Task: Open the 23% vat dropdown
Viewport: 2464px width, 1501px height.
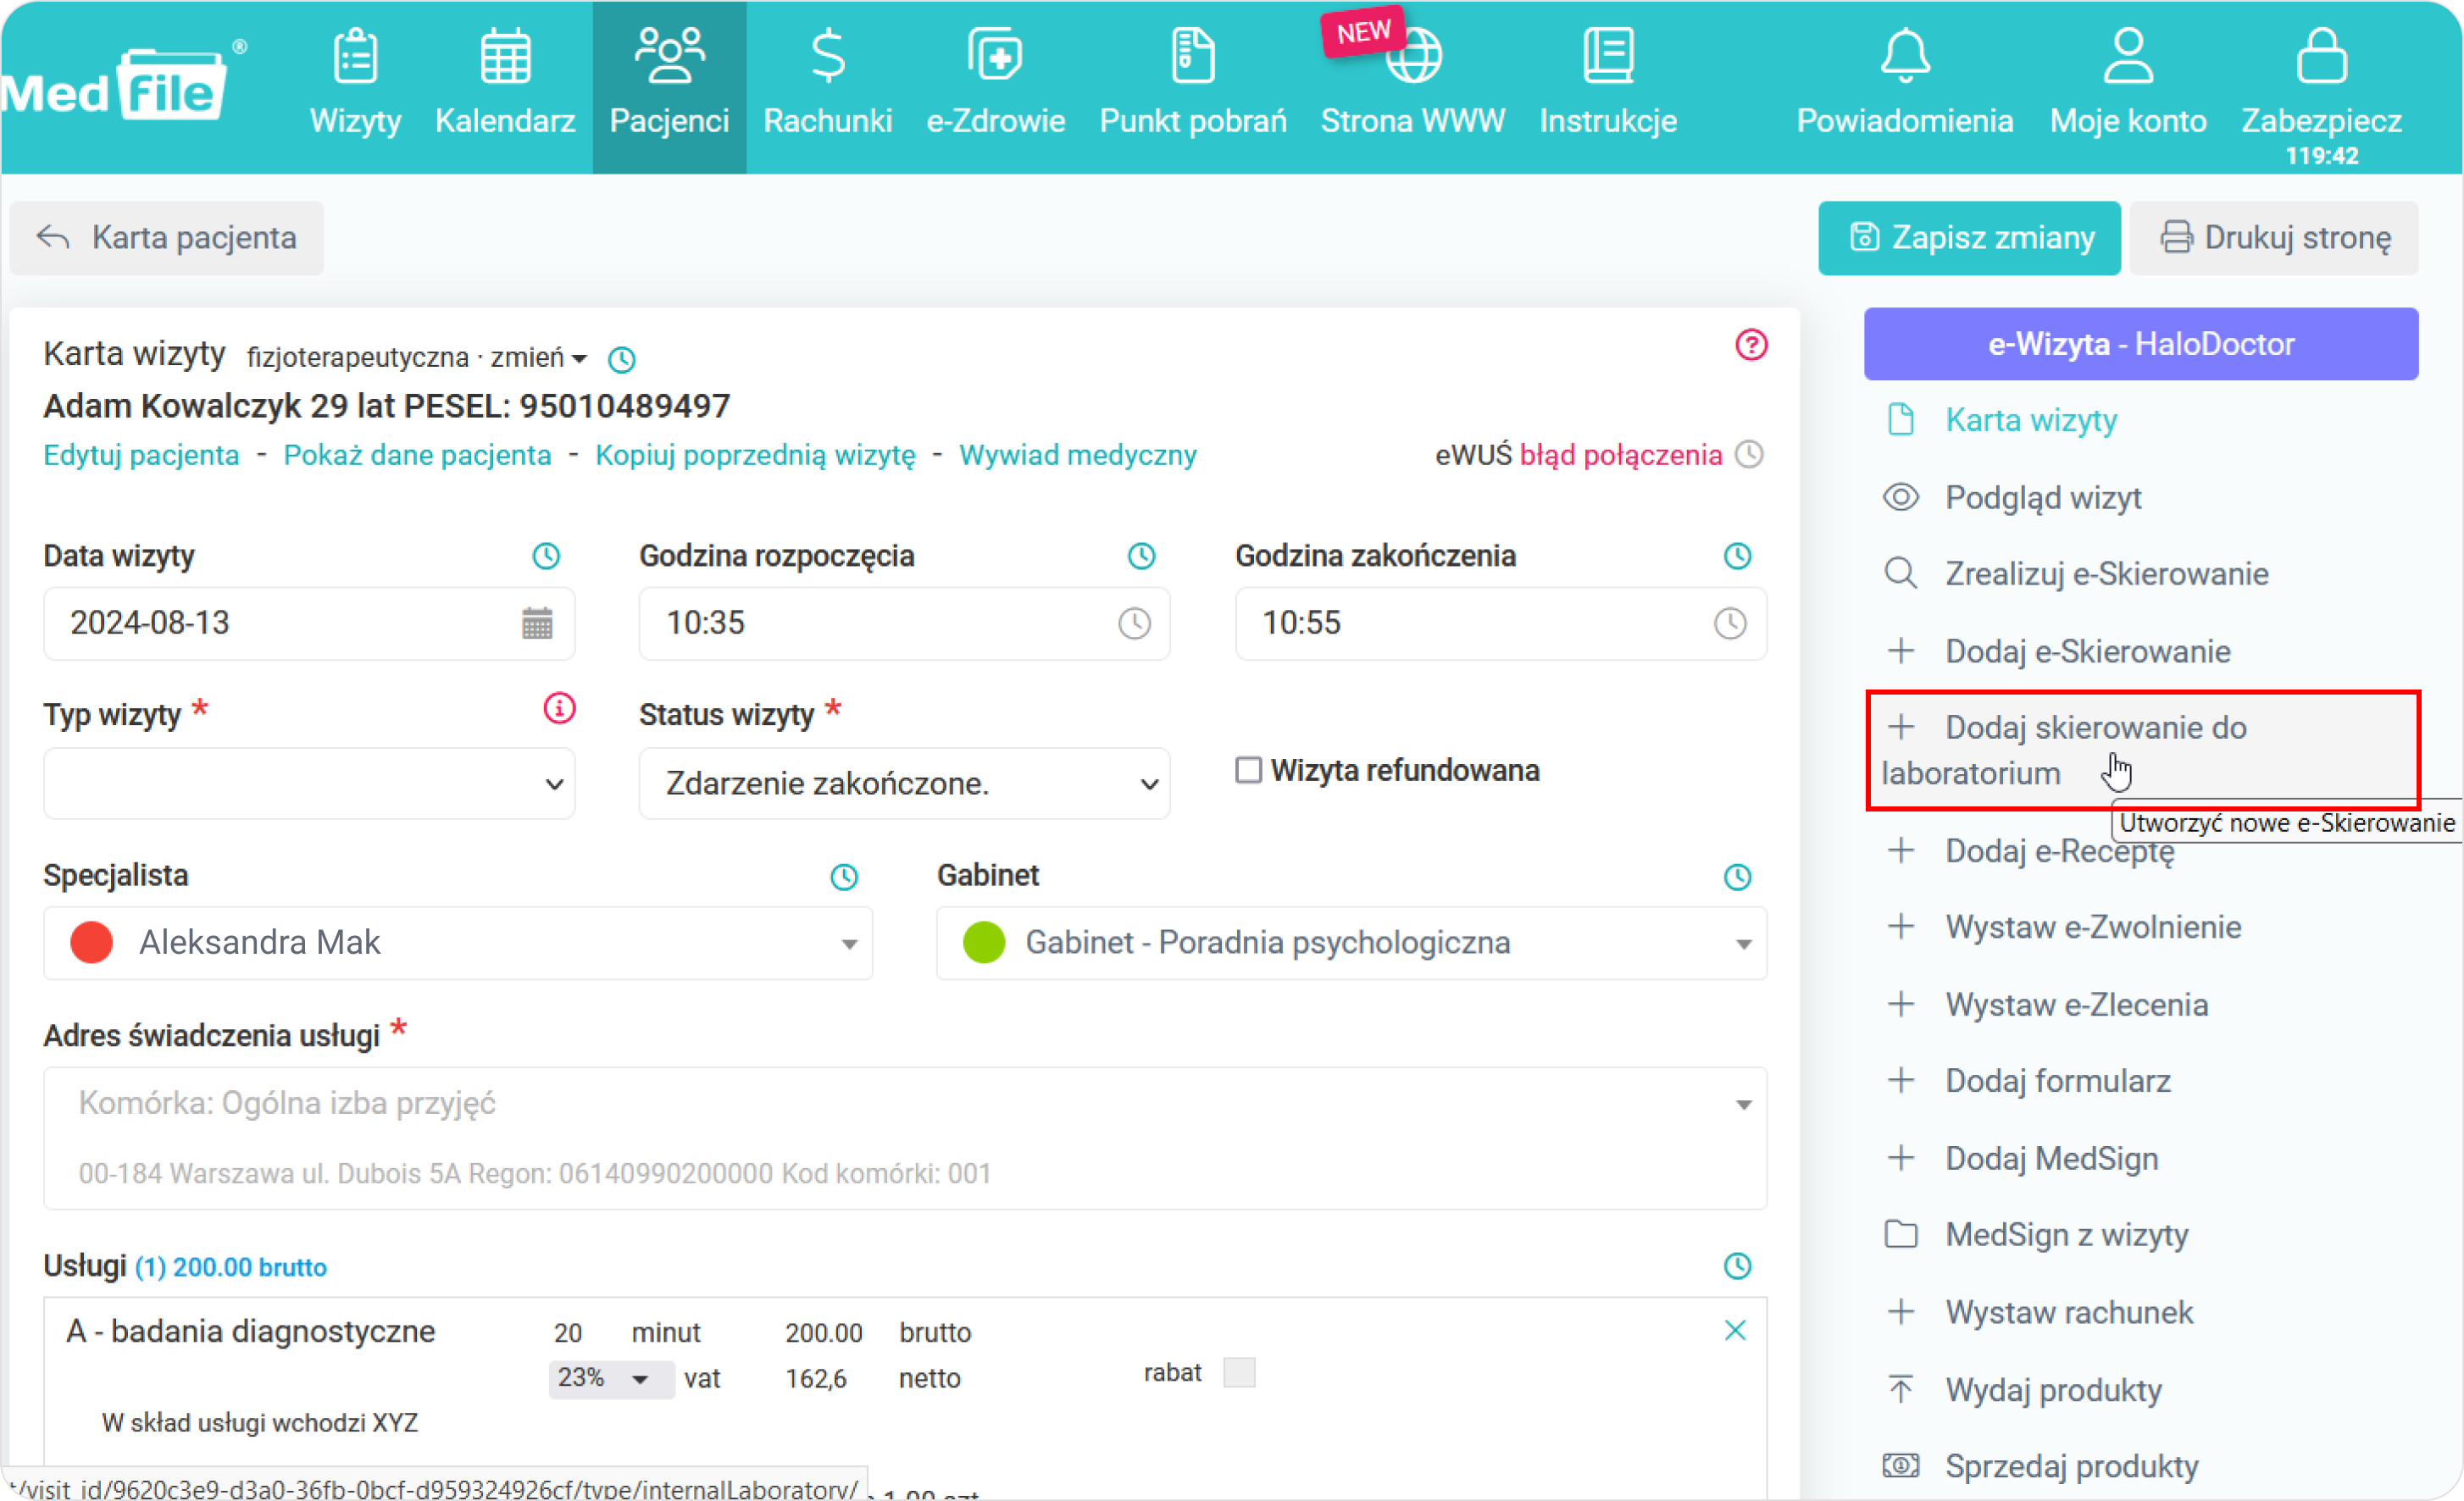Action: pos(610,1379)
